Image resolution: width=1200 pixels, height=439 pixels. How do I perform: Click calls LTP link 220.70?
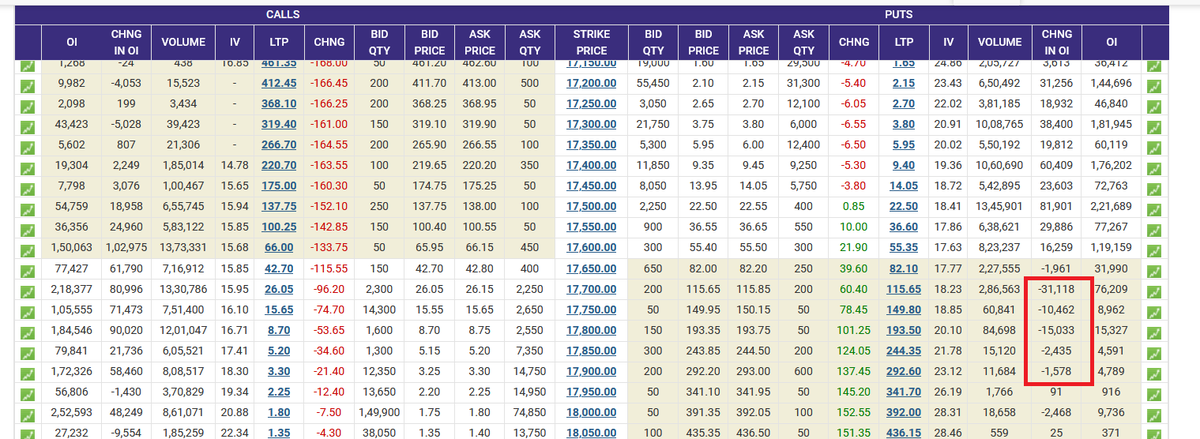pos(279,164)
